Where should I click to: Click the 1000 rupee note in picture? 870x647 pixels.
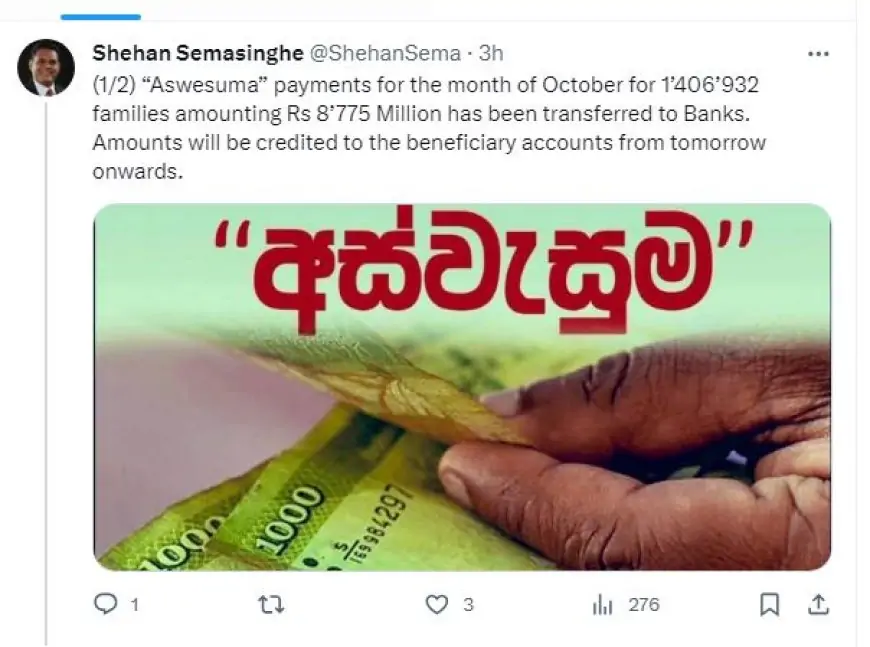click(x=289, y=510)
